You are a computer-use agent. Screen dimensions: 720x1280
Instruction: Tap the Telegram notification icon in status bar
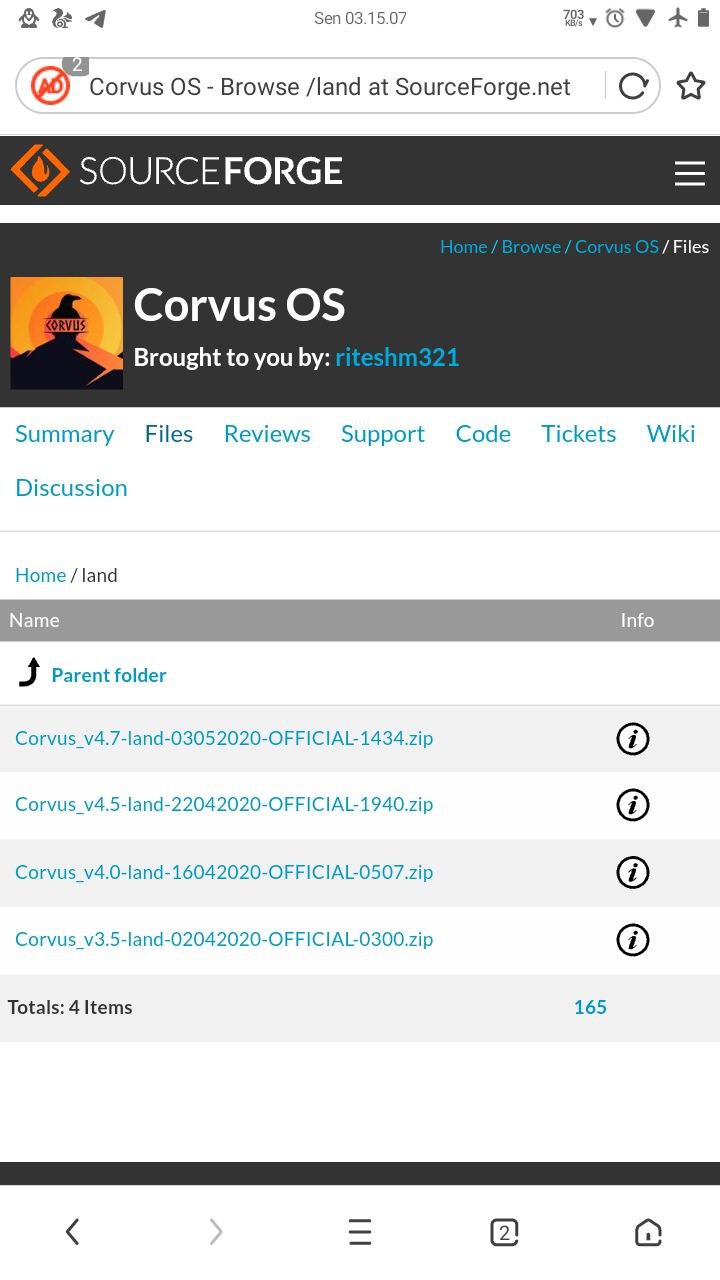(96, 18)
